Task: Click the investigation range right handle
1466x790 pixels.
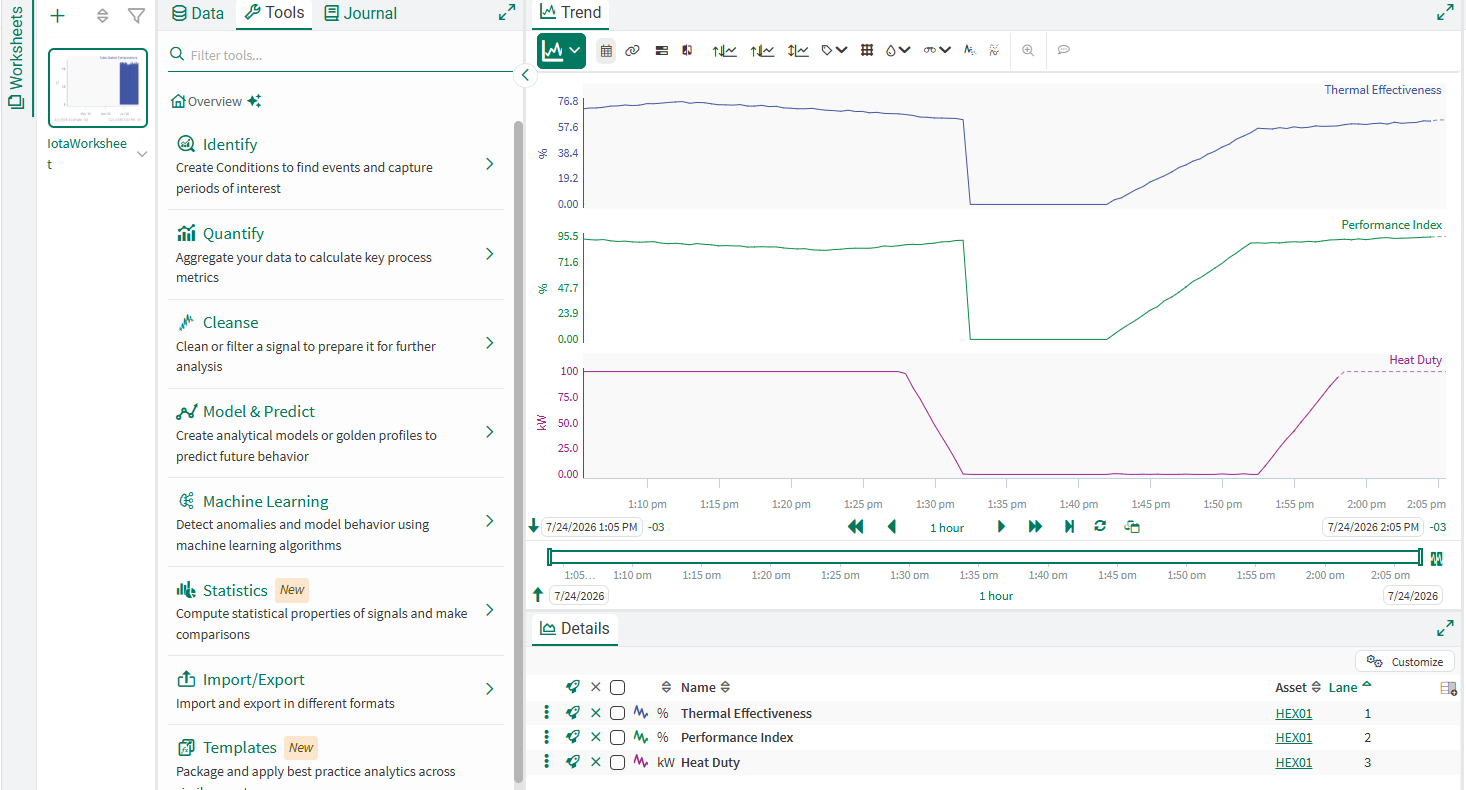Action: coord(1421,557)
